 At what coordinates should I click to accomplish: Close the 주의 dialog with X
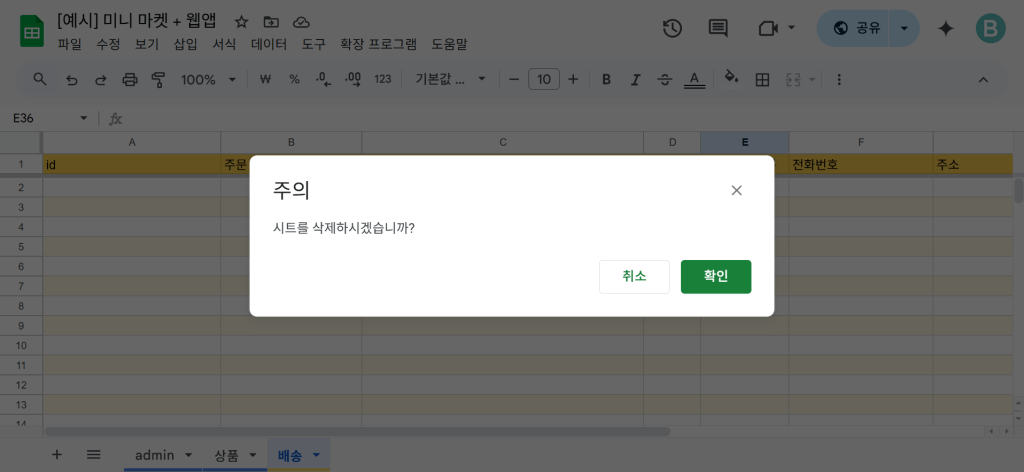pyautogui.click(x=736, y=190)
